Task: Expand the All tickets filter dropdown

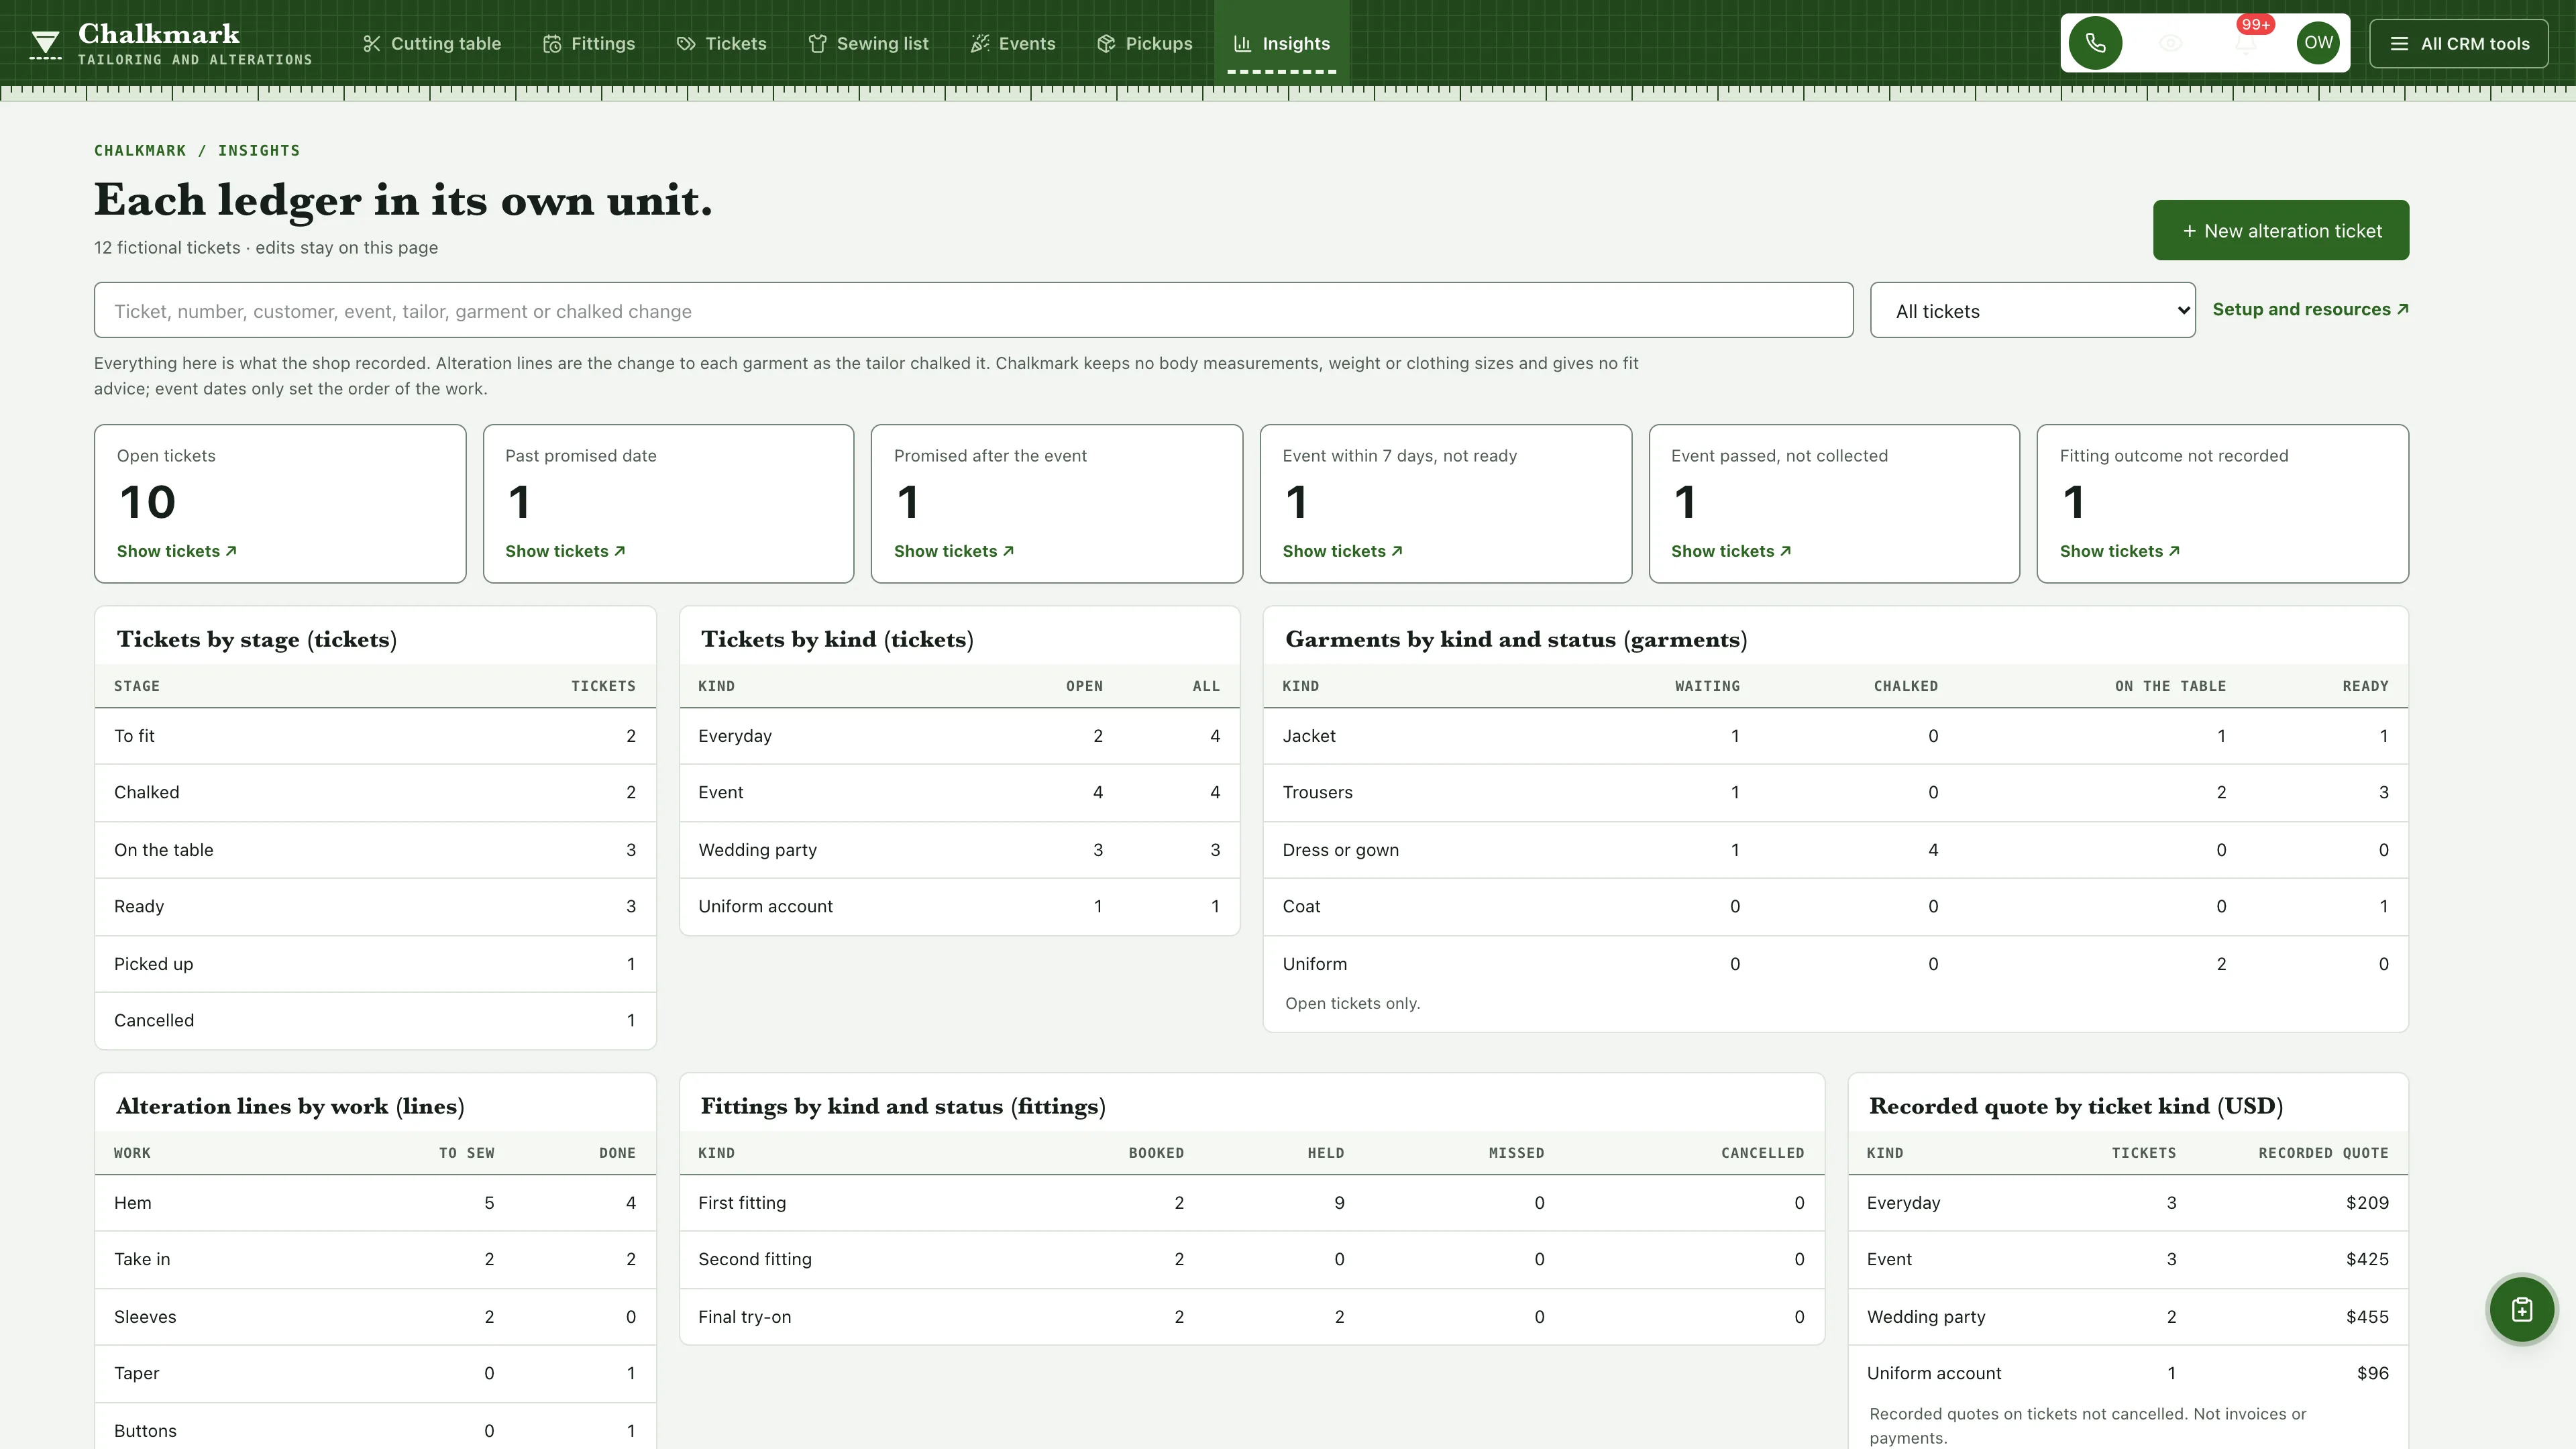Action: point(2032,310)
